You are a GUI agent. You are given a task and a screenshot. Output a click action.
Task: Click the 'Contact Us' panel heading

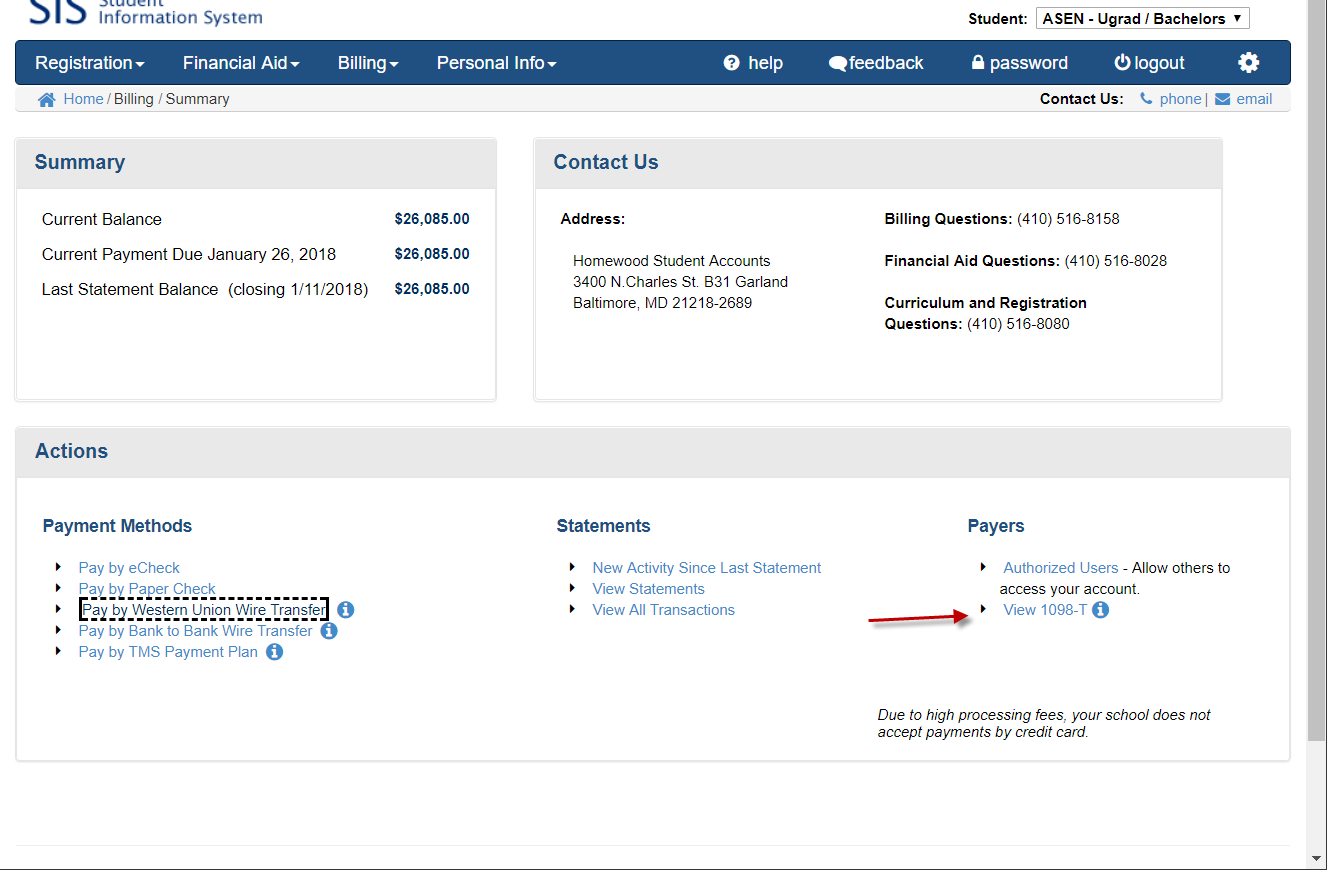606,162
